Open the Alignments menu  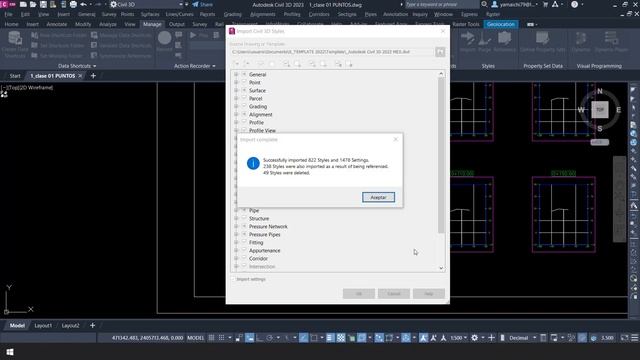pyautogui.click(x=262, y=14)
